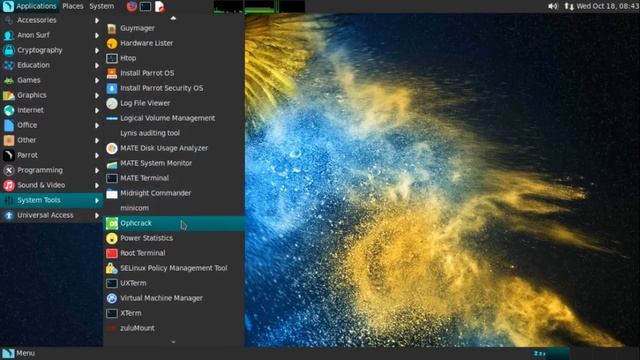This screenshot has width=640, height=360.
Task: Select the System Tools category
Action: pyautogui.click(x=51, y=200)
